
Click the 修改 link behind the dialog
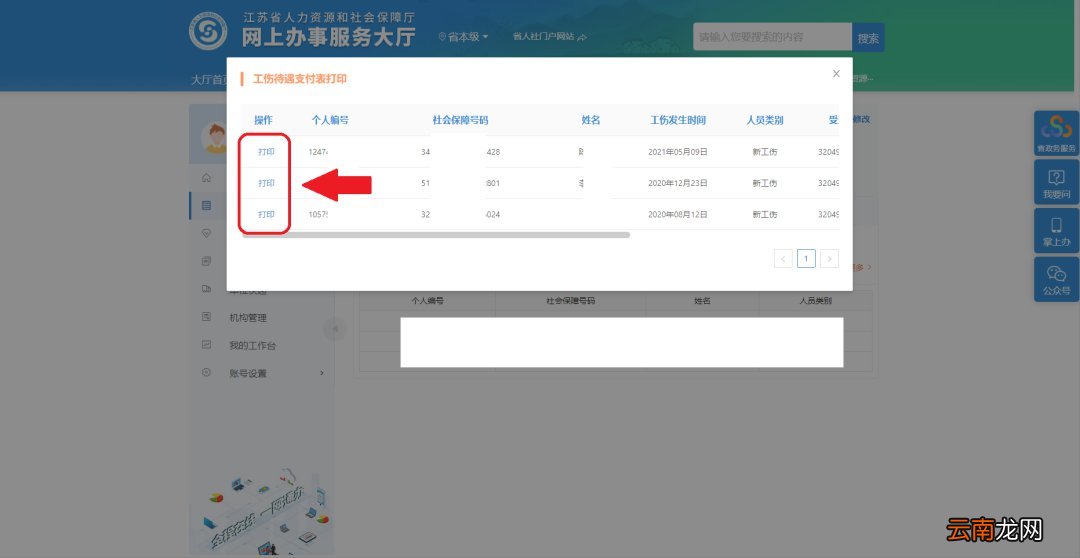point(862,119)
